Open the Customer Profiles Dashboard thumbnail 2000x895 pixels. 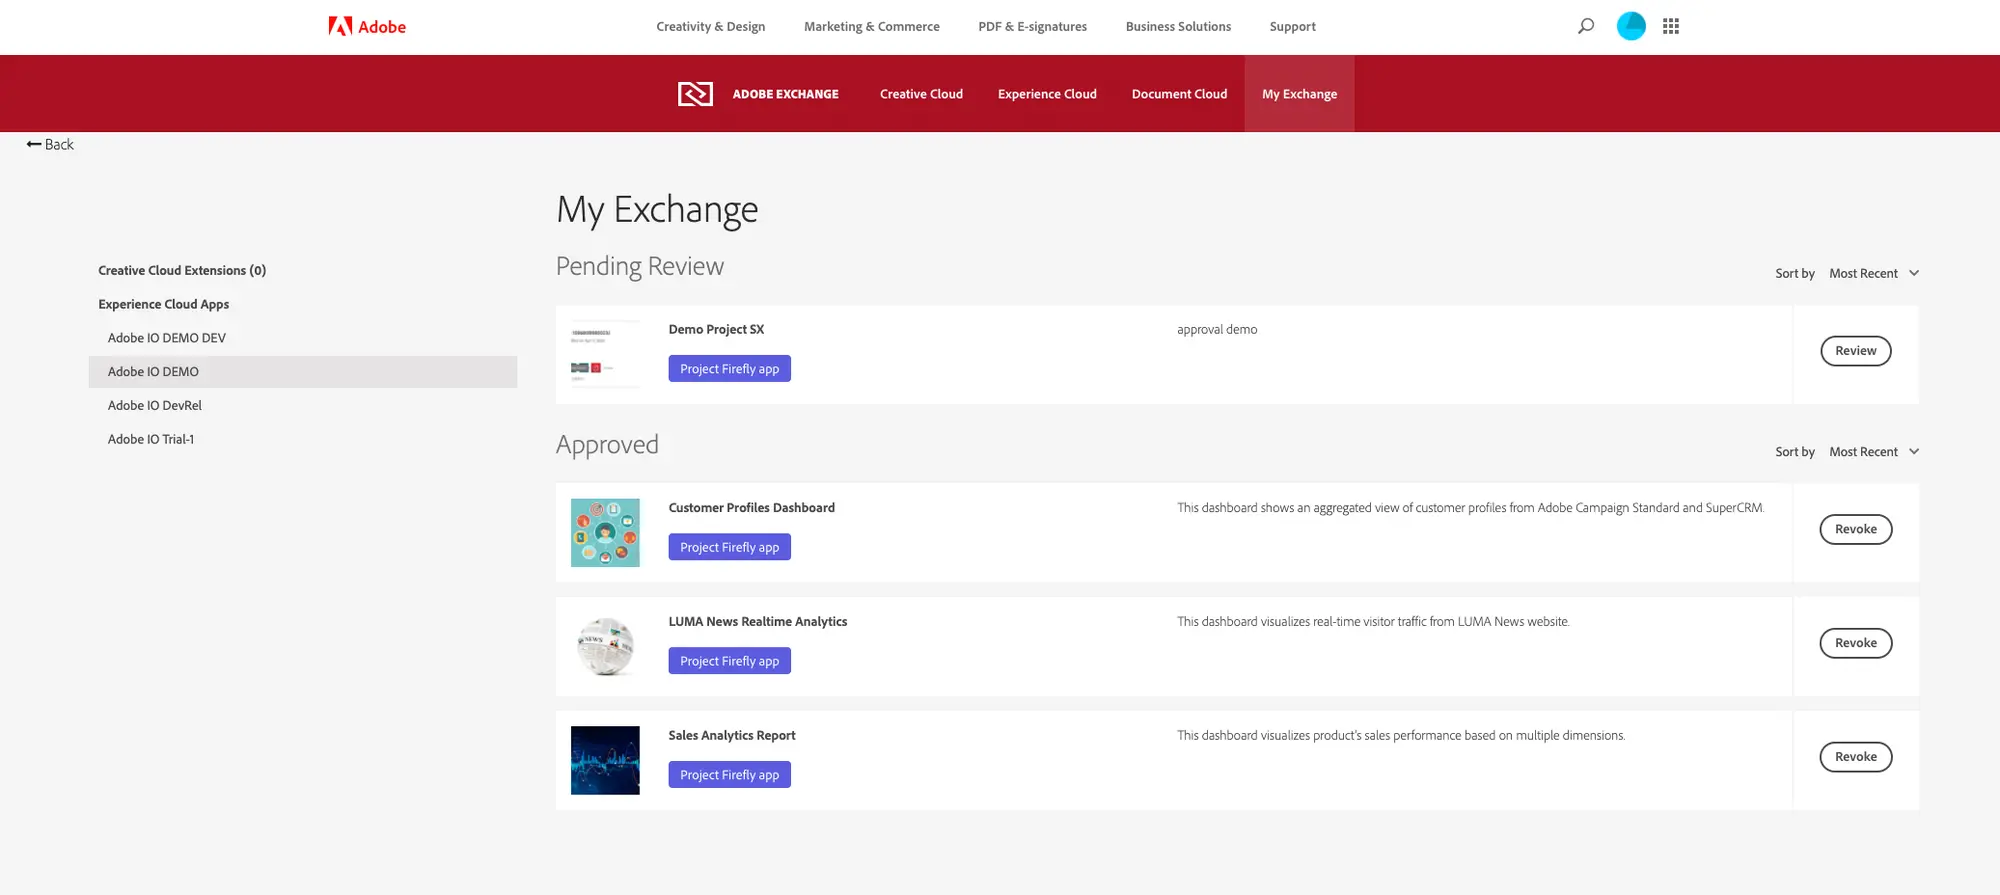[x=605, y=533]
